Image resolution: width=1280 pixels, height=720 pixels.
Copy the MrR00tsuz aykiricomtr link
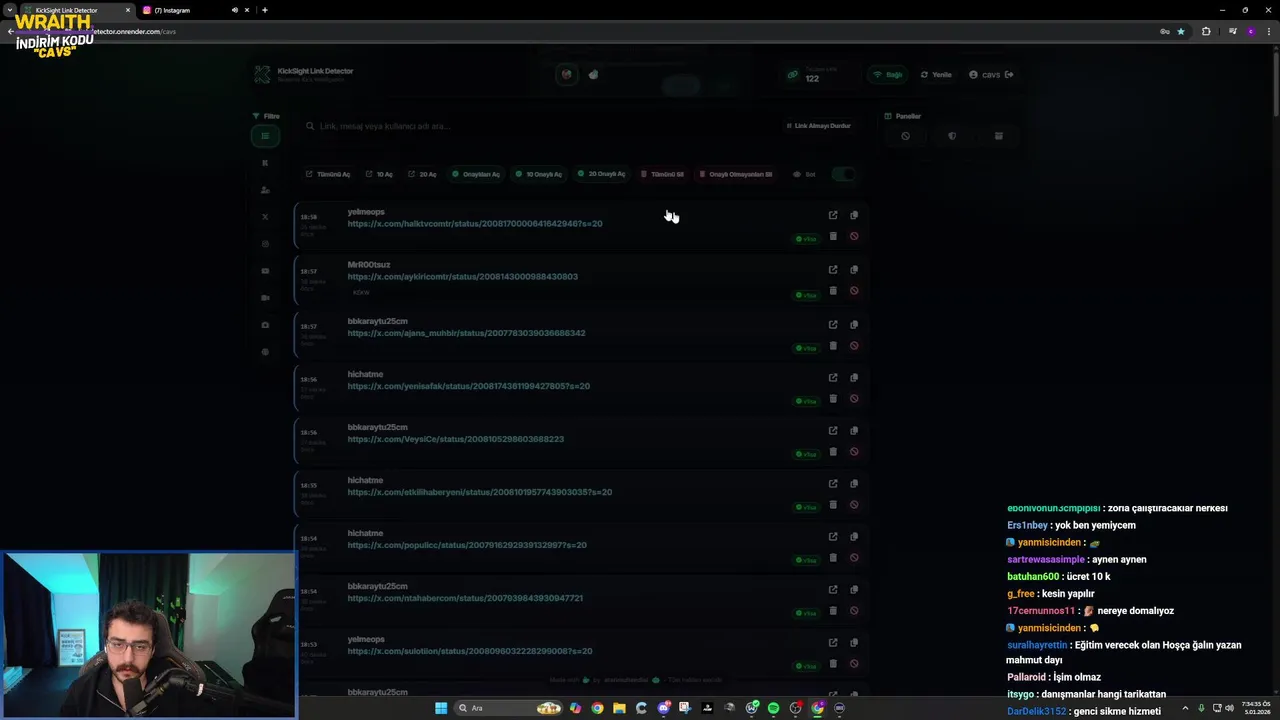coord(854,269)
